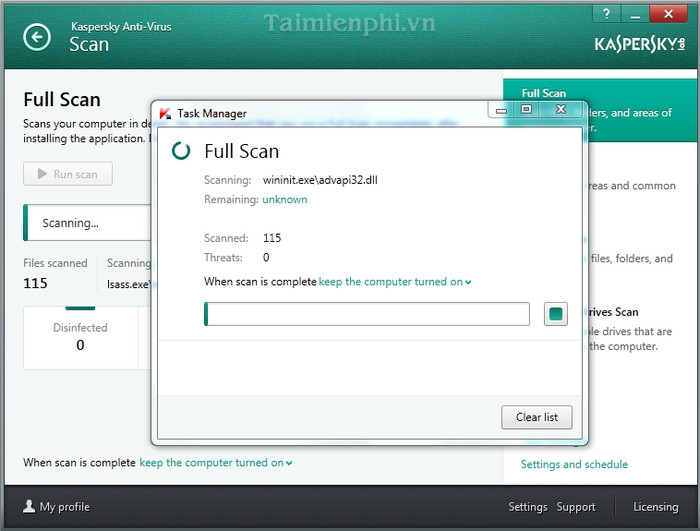Image resolution: width=700 pixels, height=531 pixels.
Task: Click the lsass.exe scanning entry in main window
Action: (x=129, y=284)
